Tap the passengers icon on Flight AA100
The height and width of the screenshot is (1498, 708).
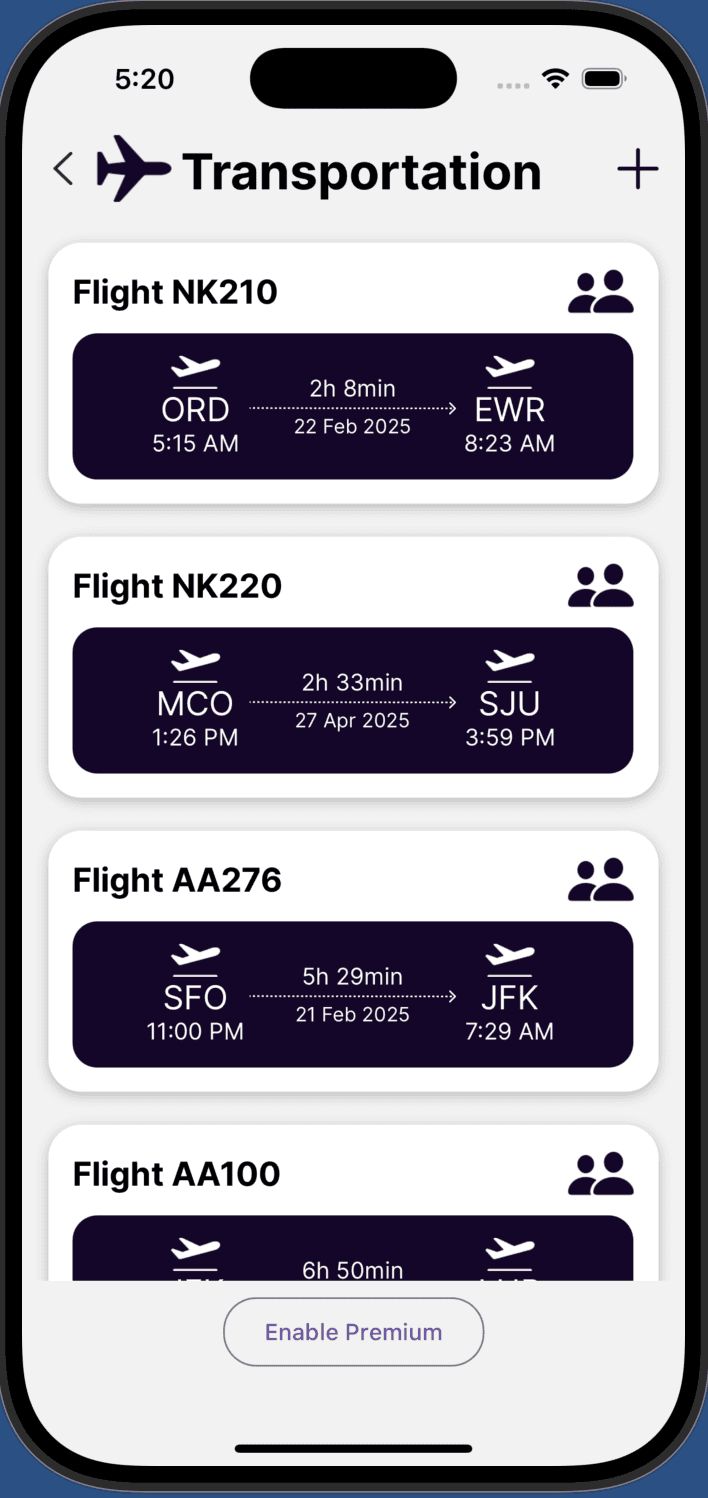tap(600, 1173)
